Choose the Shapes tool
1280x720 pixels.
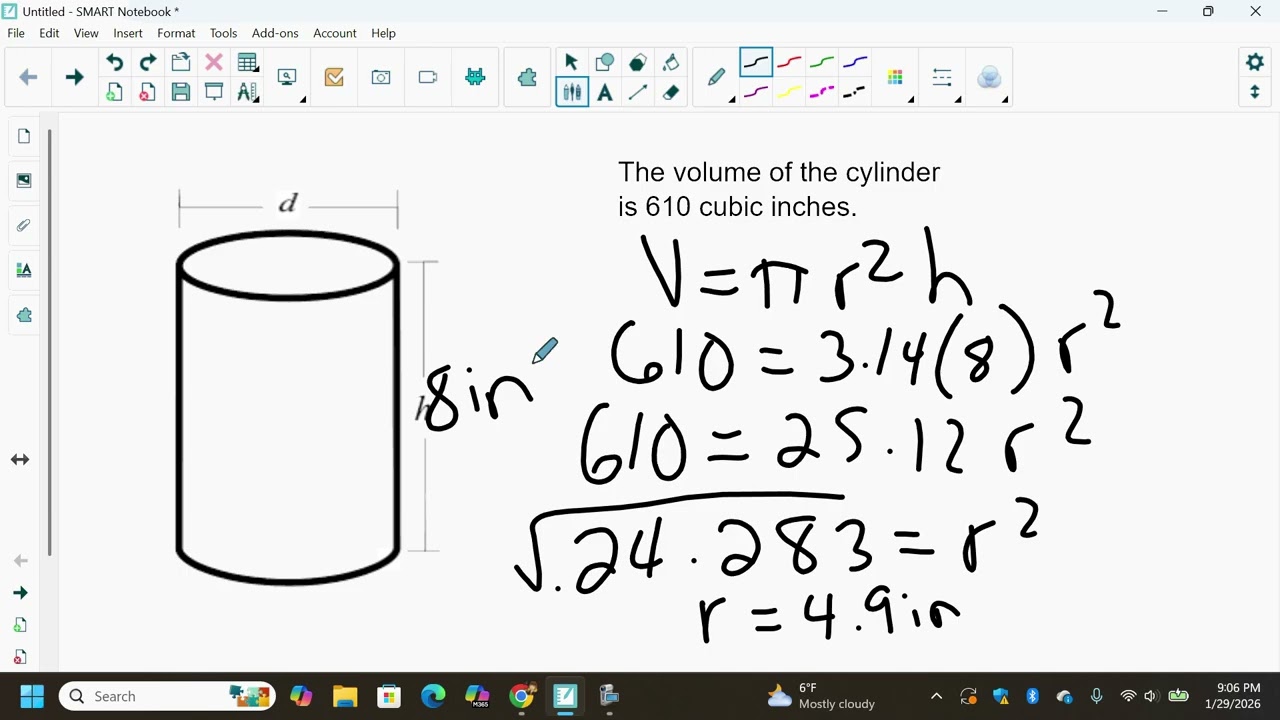click(604, 62)
